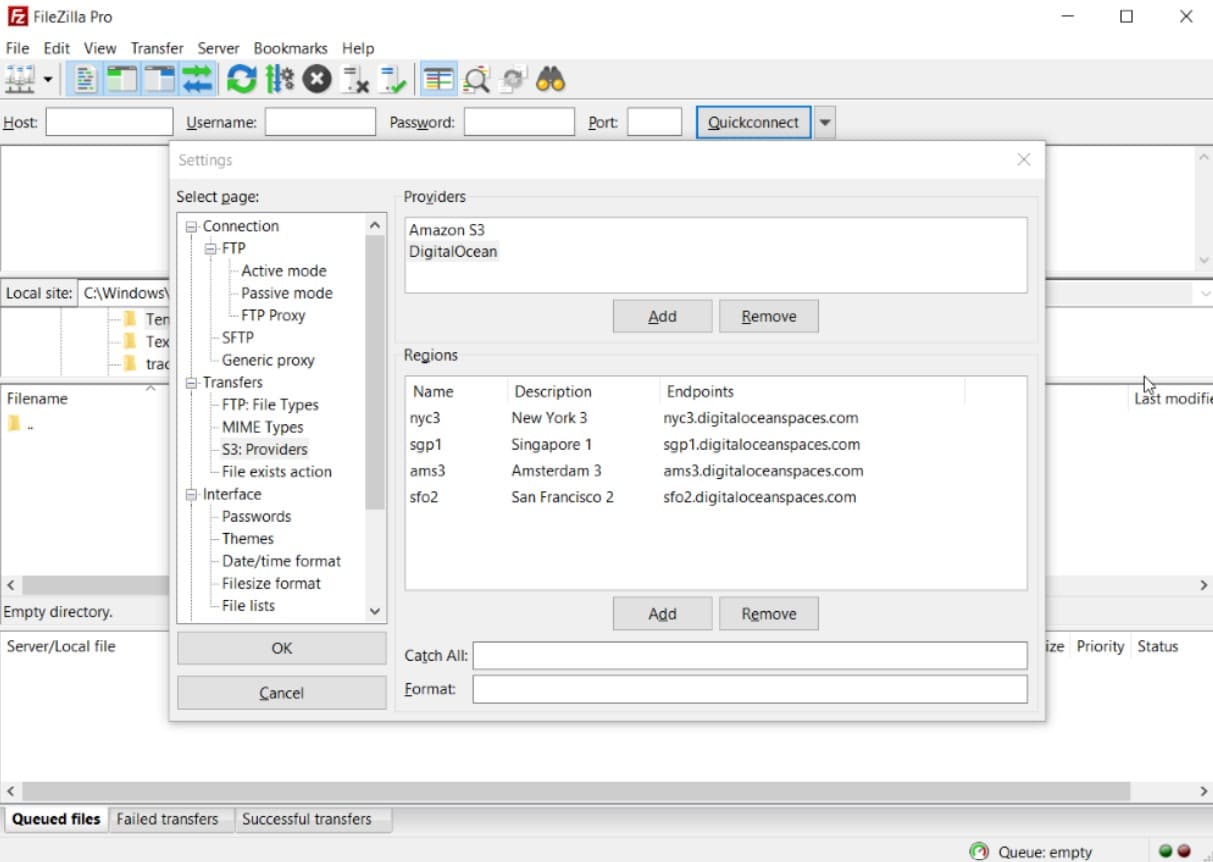Click Add under the Providers list
Viewport: 1213px width, 862px height.
tap(662, 316)
